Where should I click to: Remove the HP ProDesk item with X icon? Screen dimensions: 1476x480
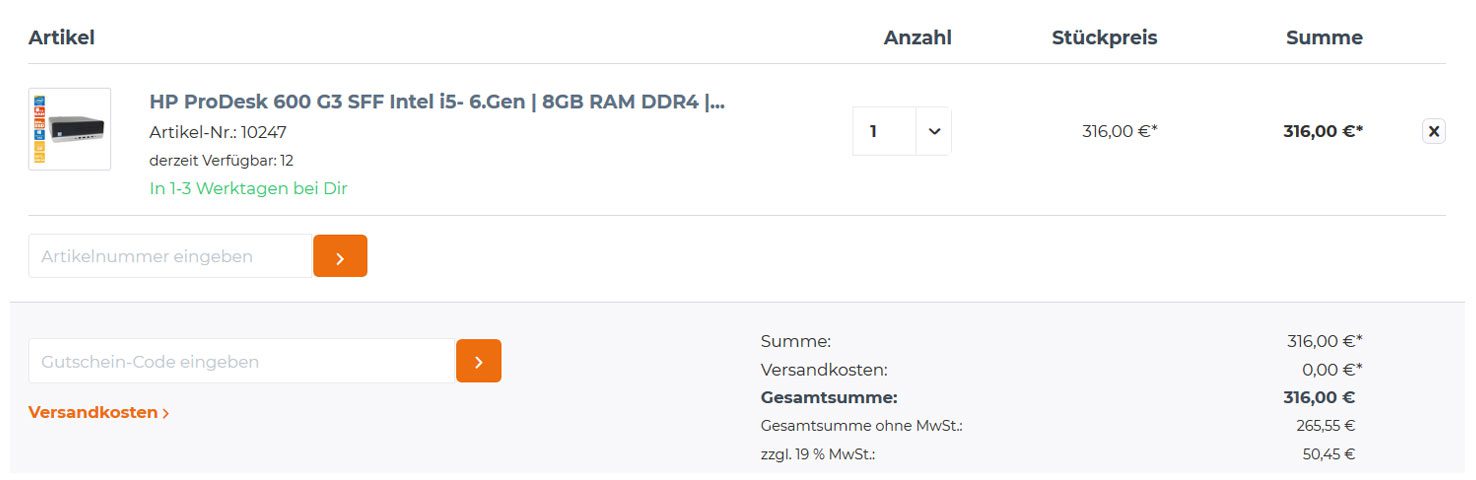(x=1433, y=131)
